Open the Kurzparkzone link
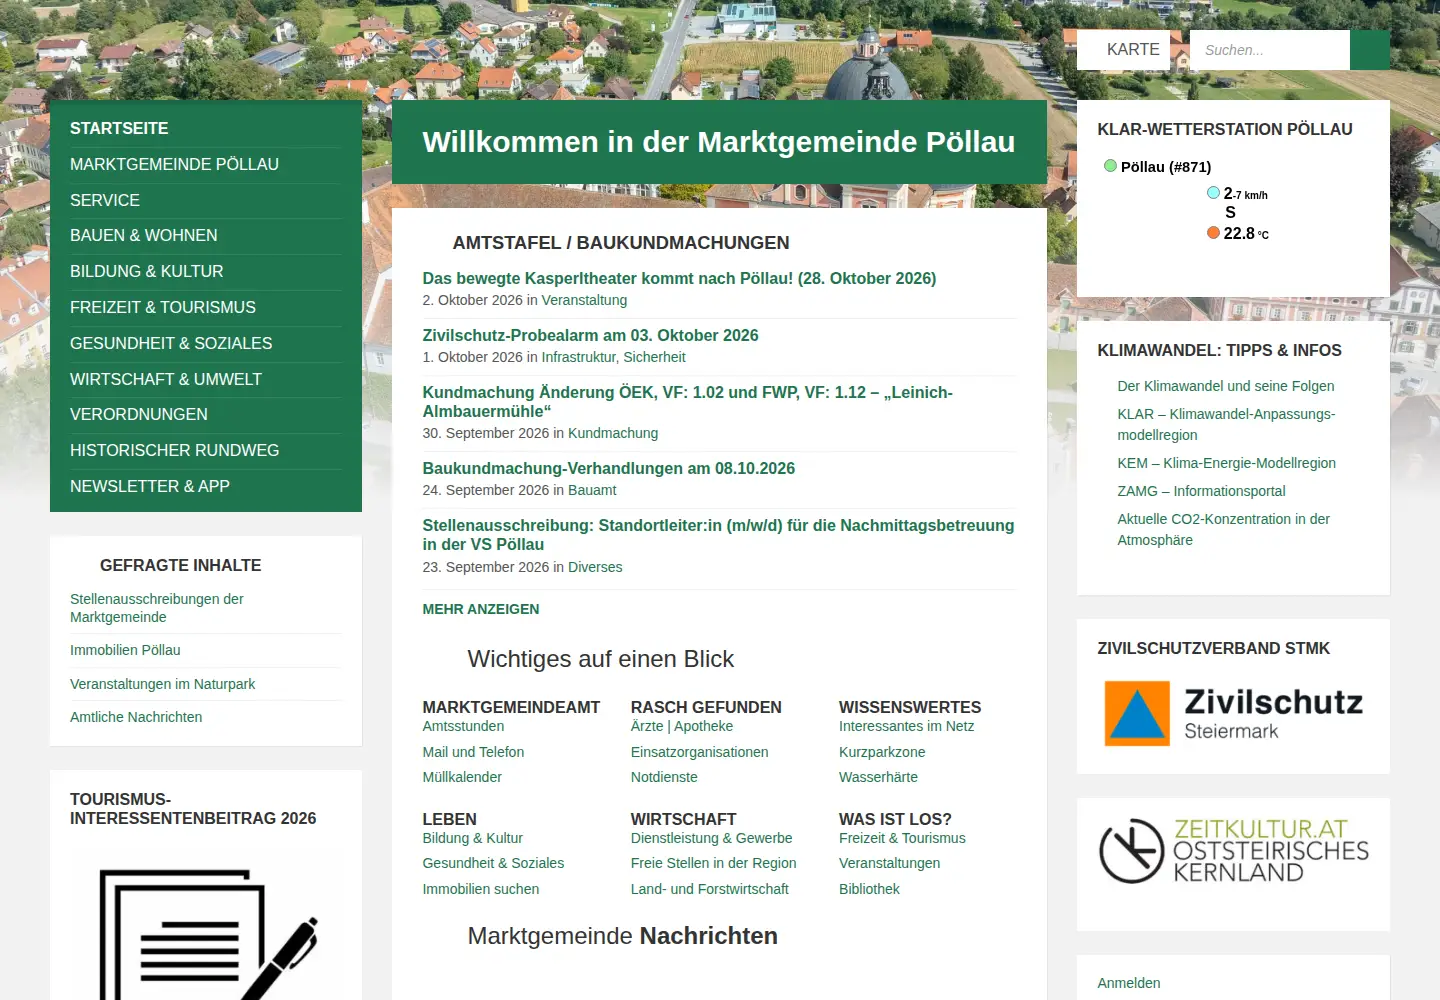The height and width of the screenshot is (1000, 1440). [882, 752]
